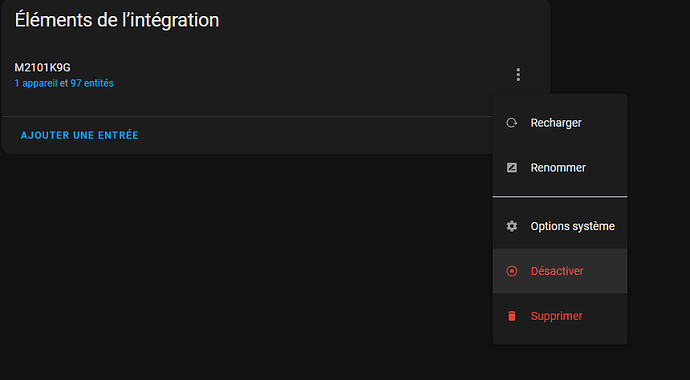The width and height of the screenshot is (690, 380).
Task: Open the 97 entités link
Action: [x=92, y=83]
